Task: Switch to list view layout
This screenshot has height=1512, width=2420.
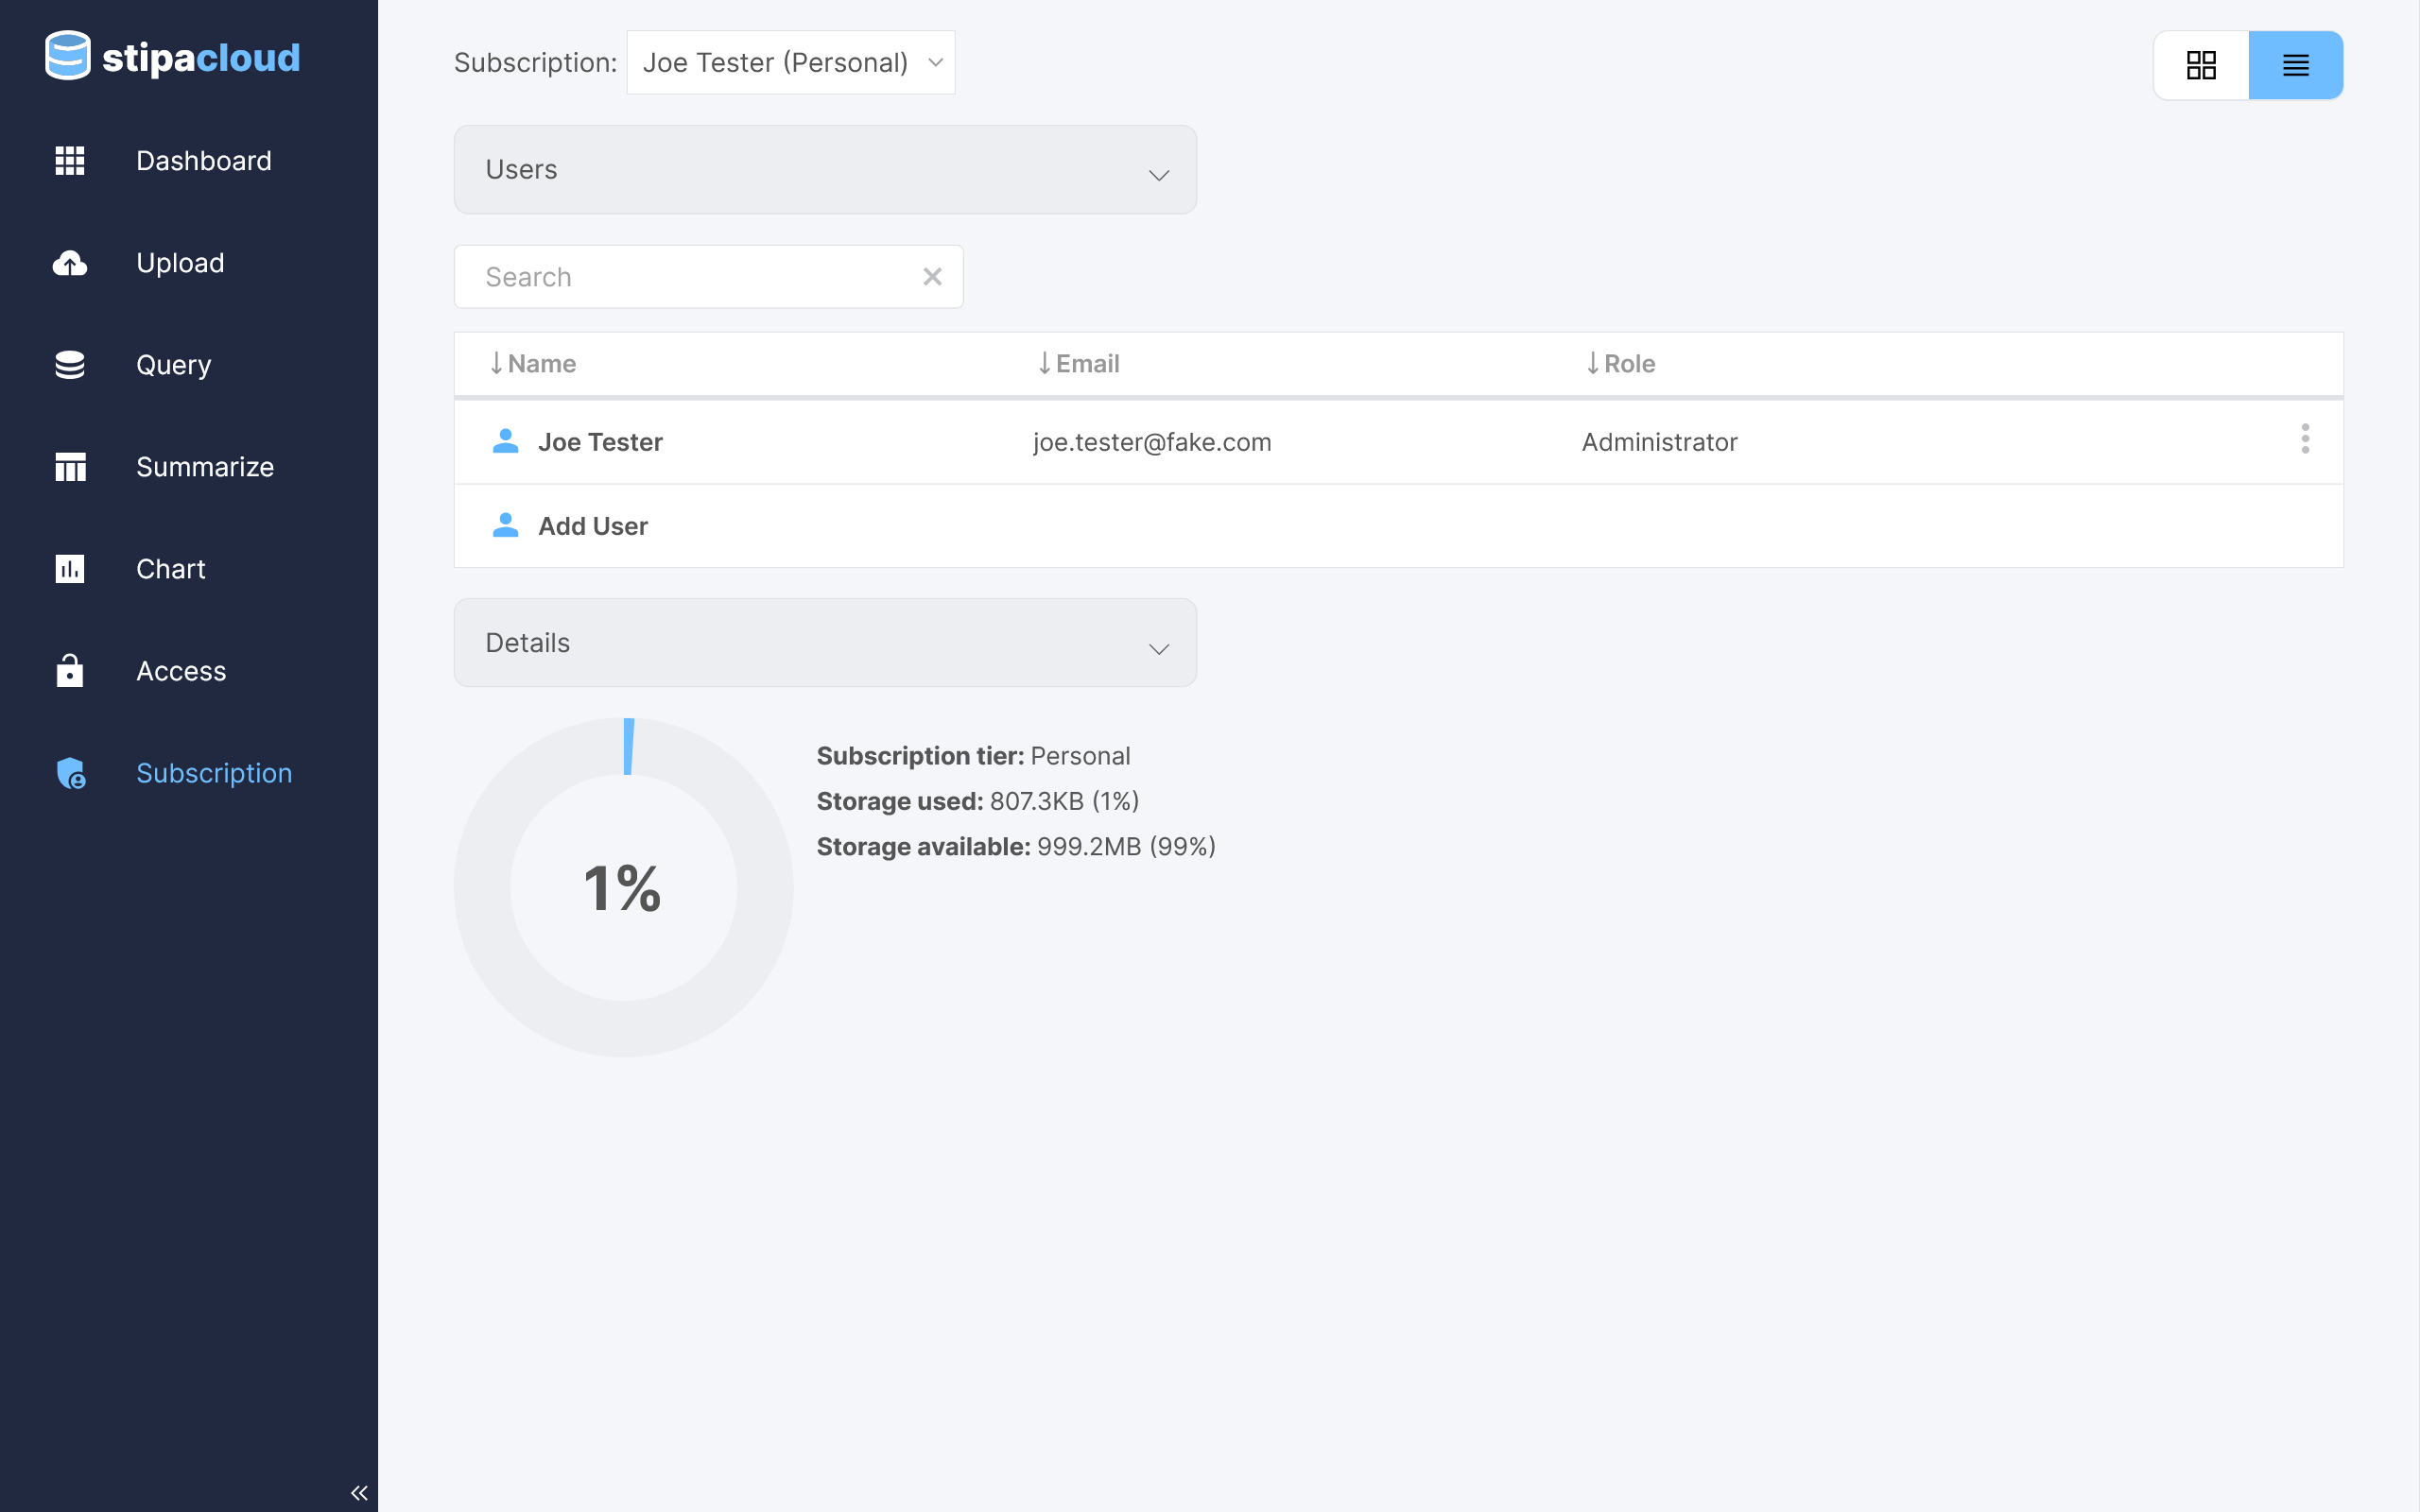Action: pyautogui.click(x=2295, y=65)
